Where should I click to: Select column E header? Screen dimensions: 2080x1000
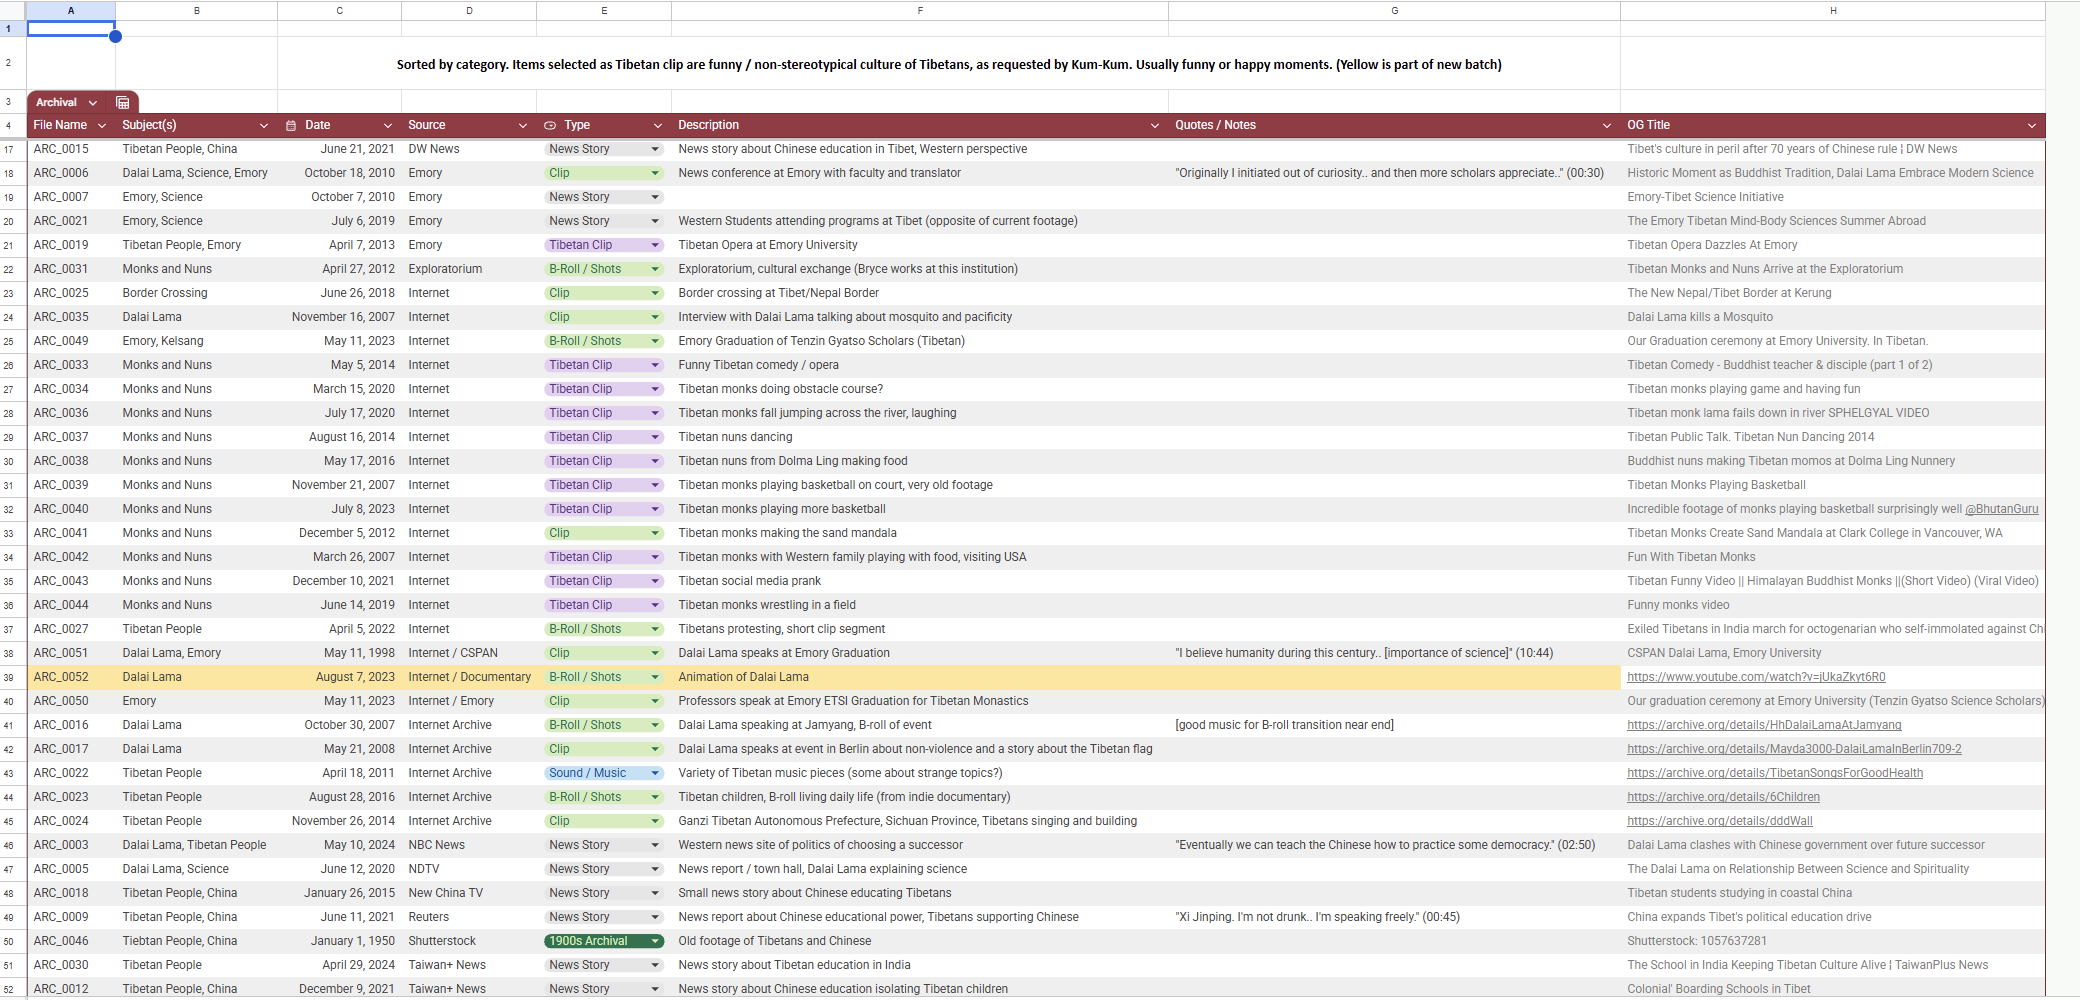click(604, 10)
